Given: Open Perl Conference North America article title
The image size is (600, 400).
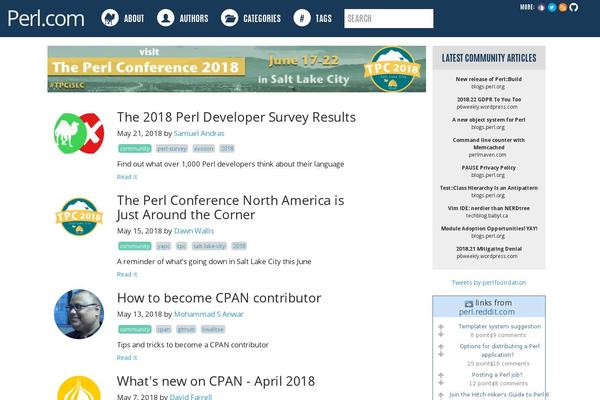Looking at the screenshot, I should [230, 207].
